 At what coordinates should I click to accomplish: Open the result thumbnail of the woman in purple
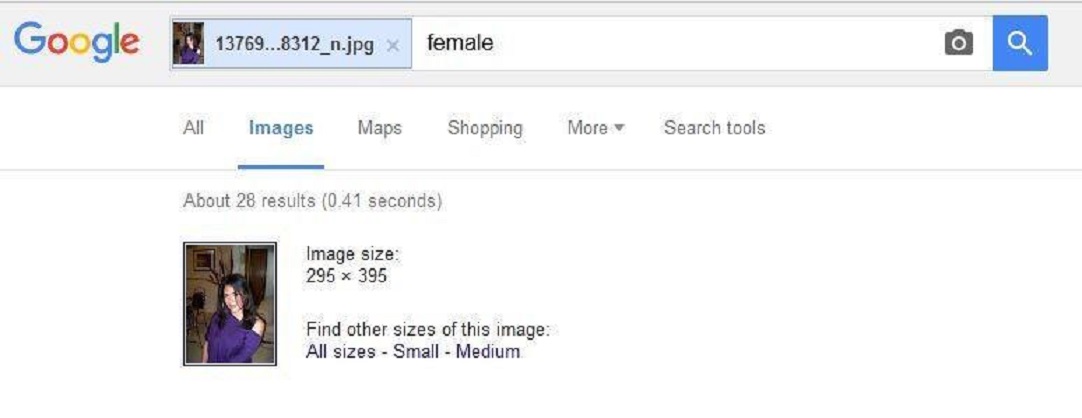[x=230, y=303]
